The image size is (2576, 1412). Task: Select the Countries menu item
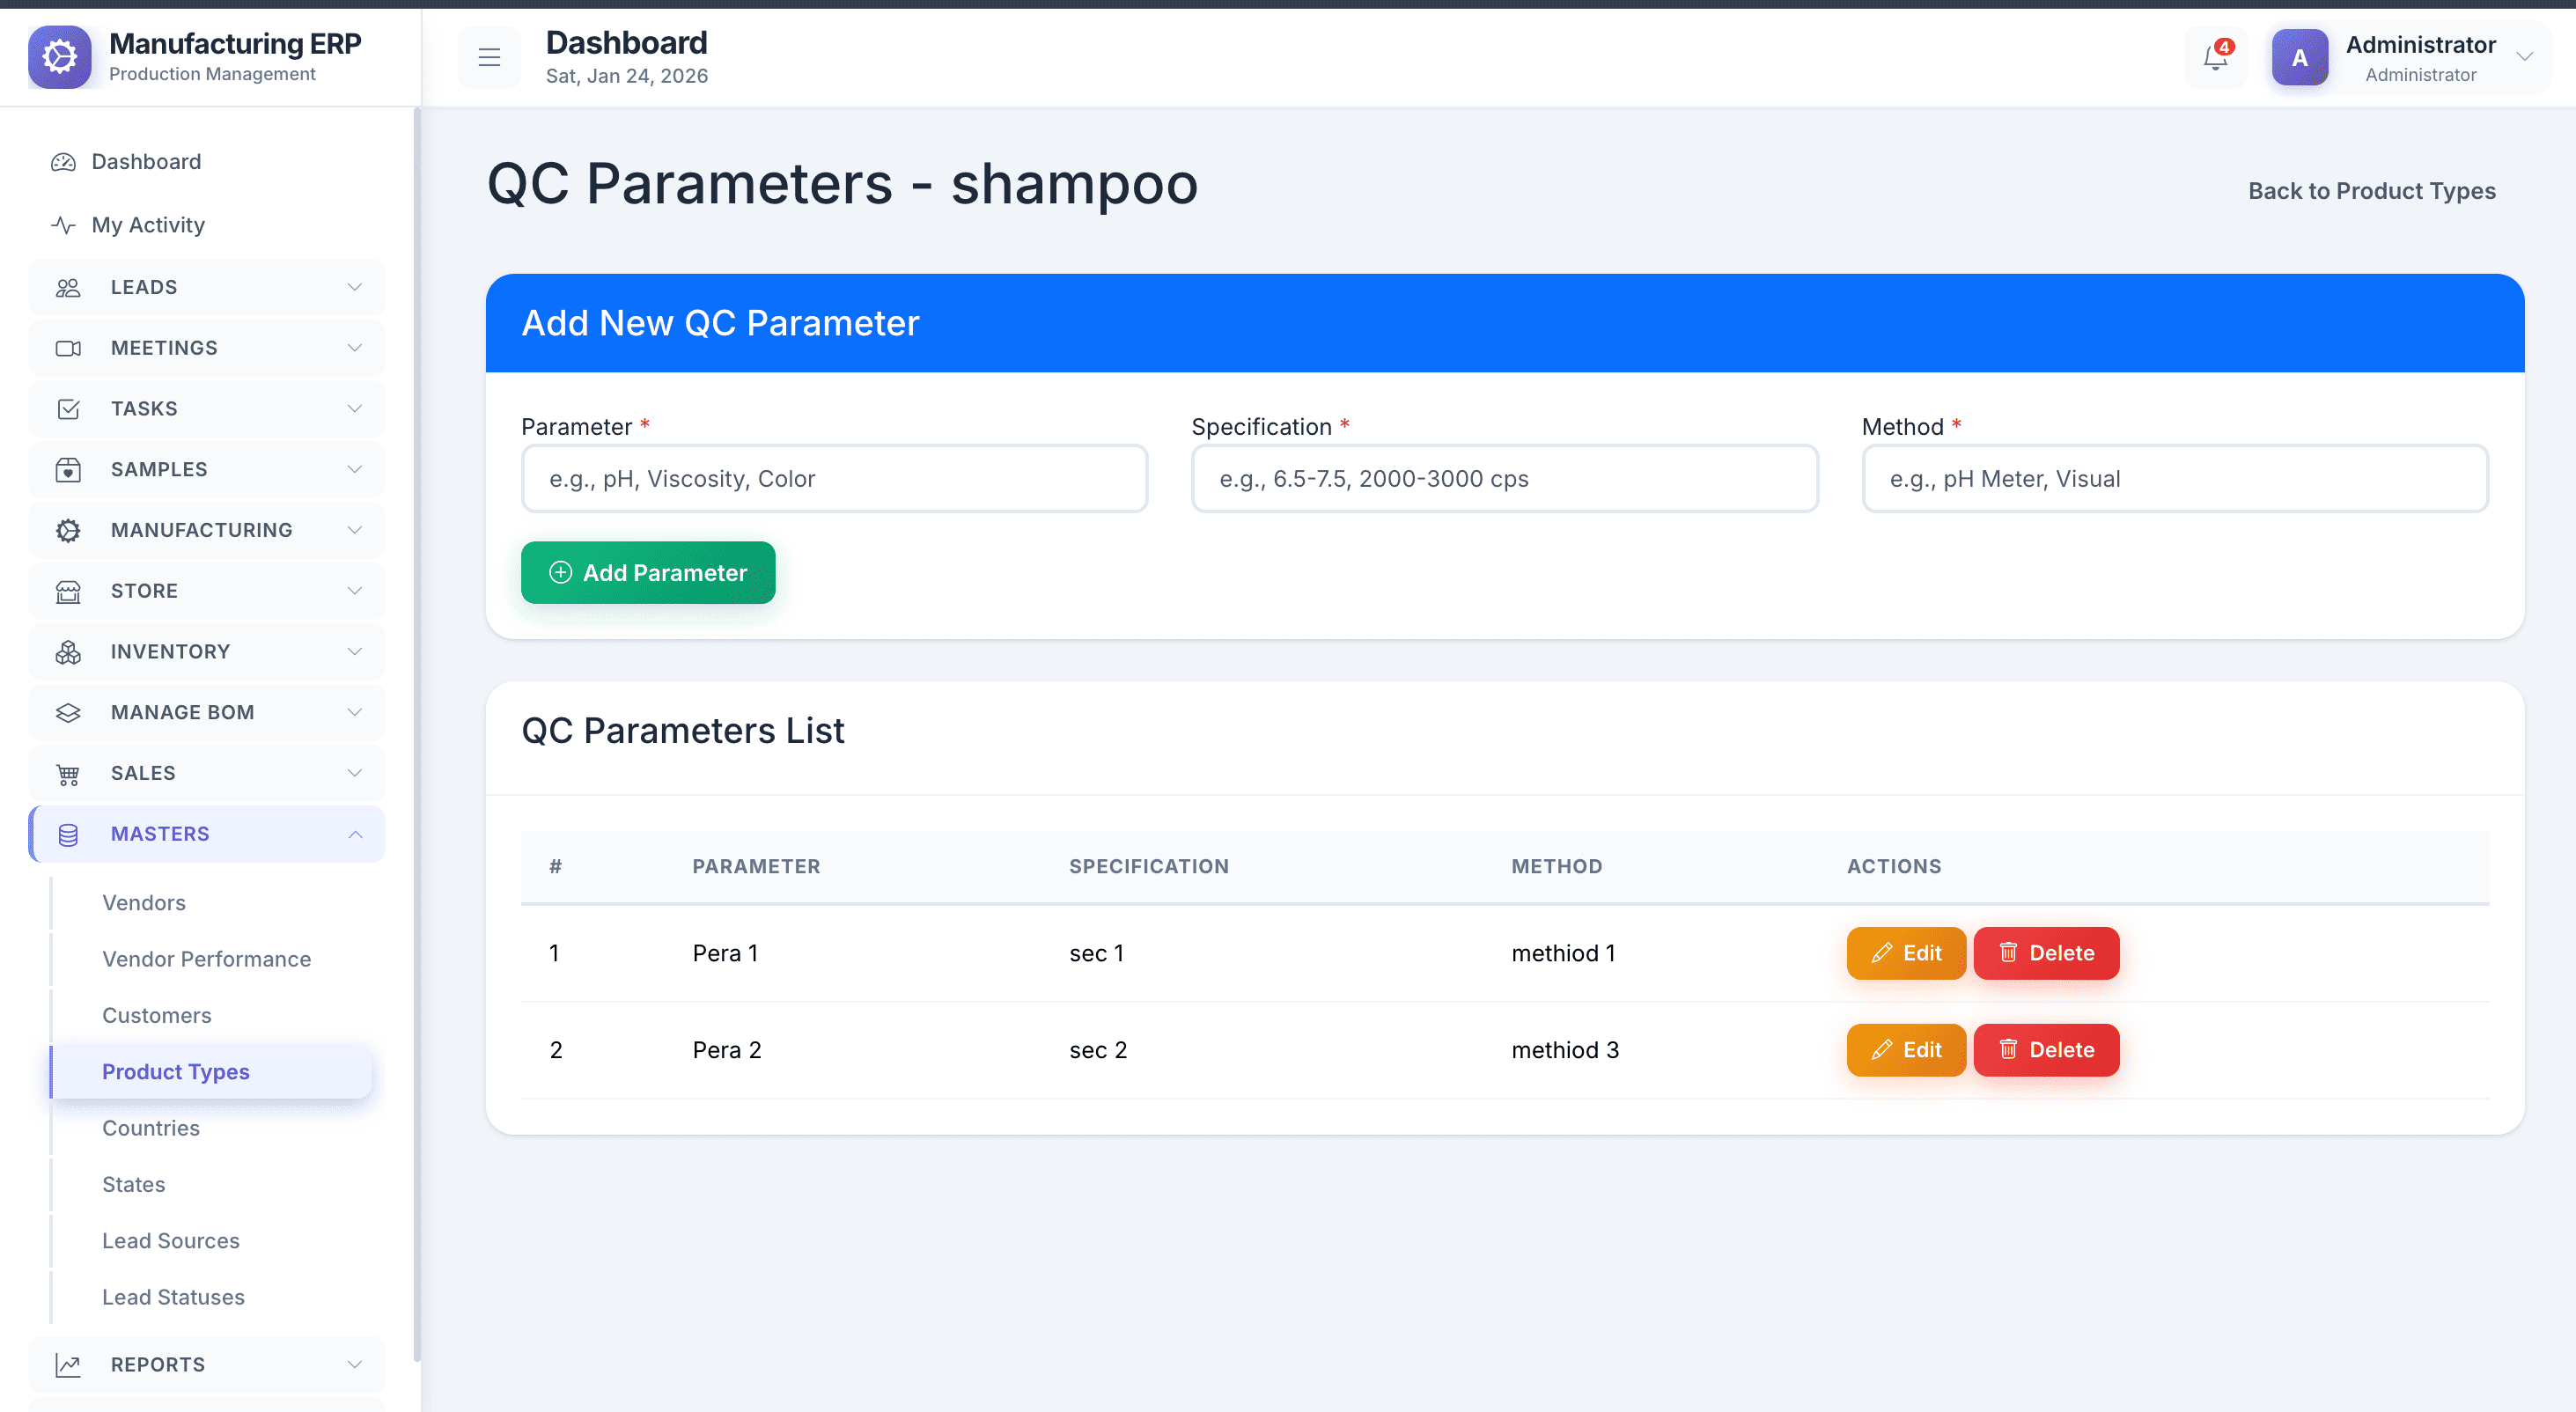(x=151, y=1128)
